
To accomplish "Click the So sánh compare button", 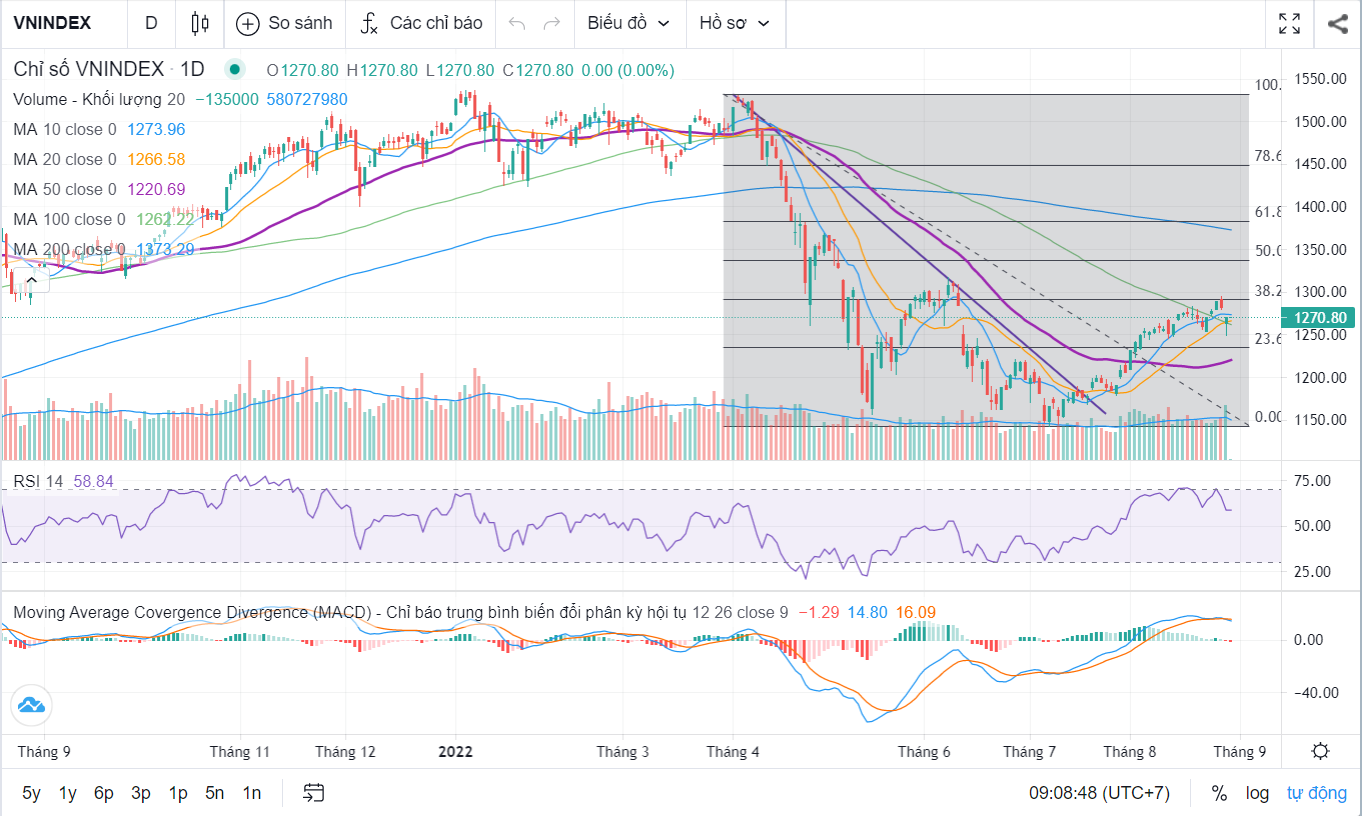I will tap(284, 23).
